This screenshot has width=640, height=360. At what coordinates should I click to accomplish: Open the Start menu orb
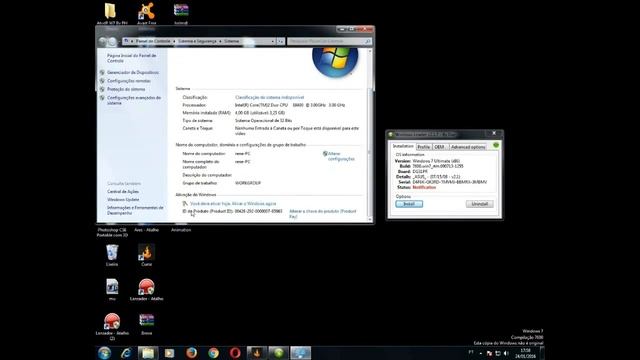click(104, 353)
